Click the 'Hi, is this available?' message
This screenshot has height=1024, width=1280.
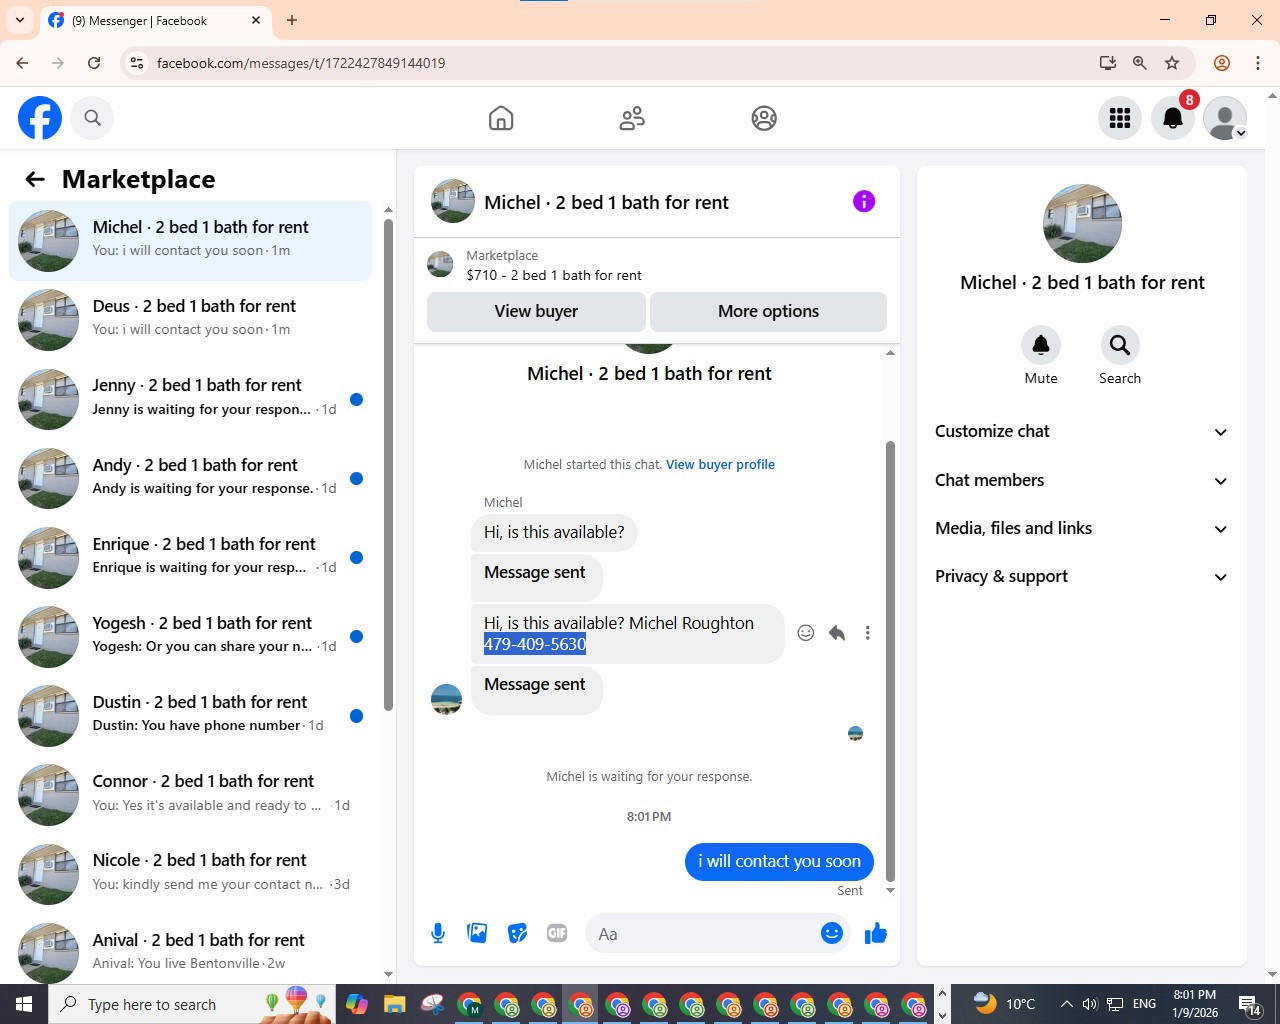click(554, 532)
